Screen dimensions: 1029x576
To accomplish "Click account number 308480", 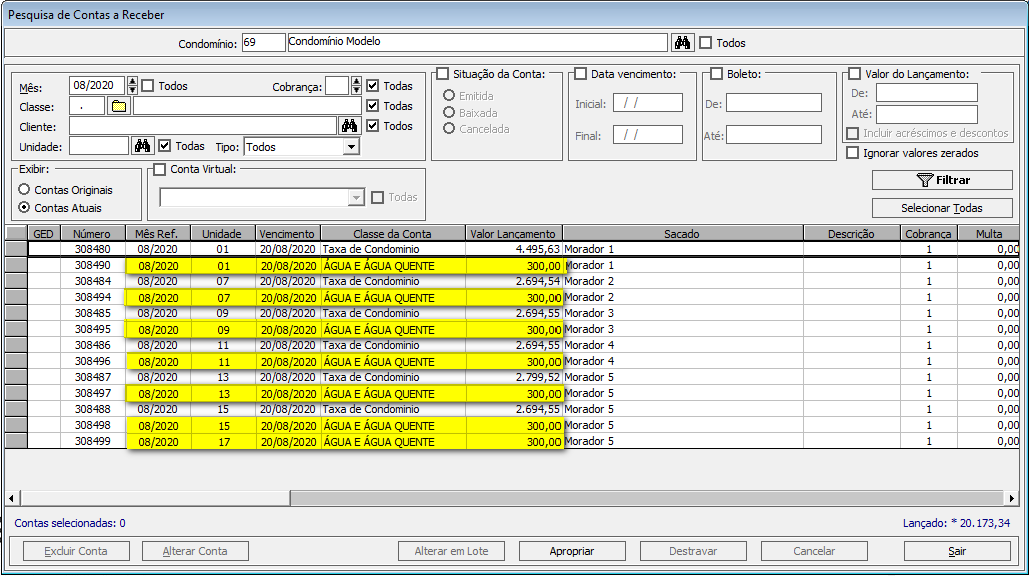I will click(x=92, y=249).
